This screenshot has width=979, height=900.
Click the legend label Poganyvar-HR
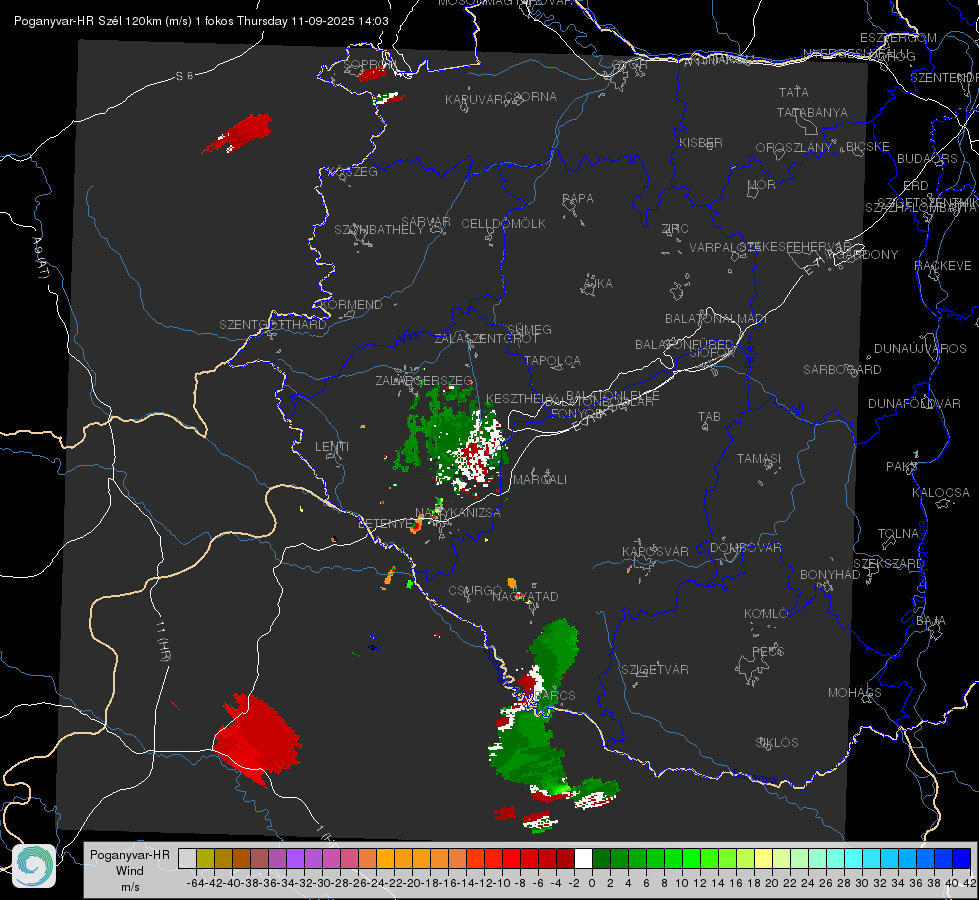130,855
